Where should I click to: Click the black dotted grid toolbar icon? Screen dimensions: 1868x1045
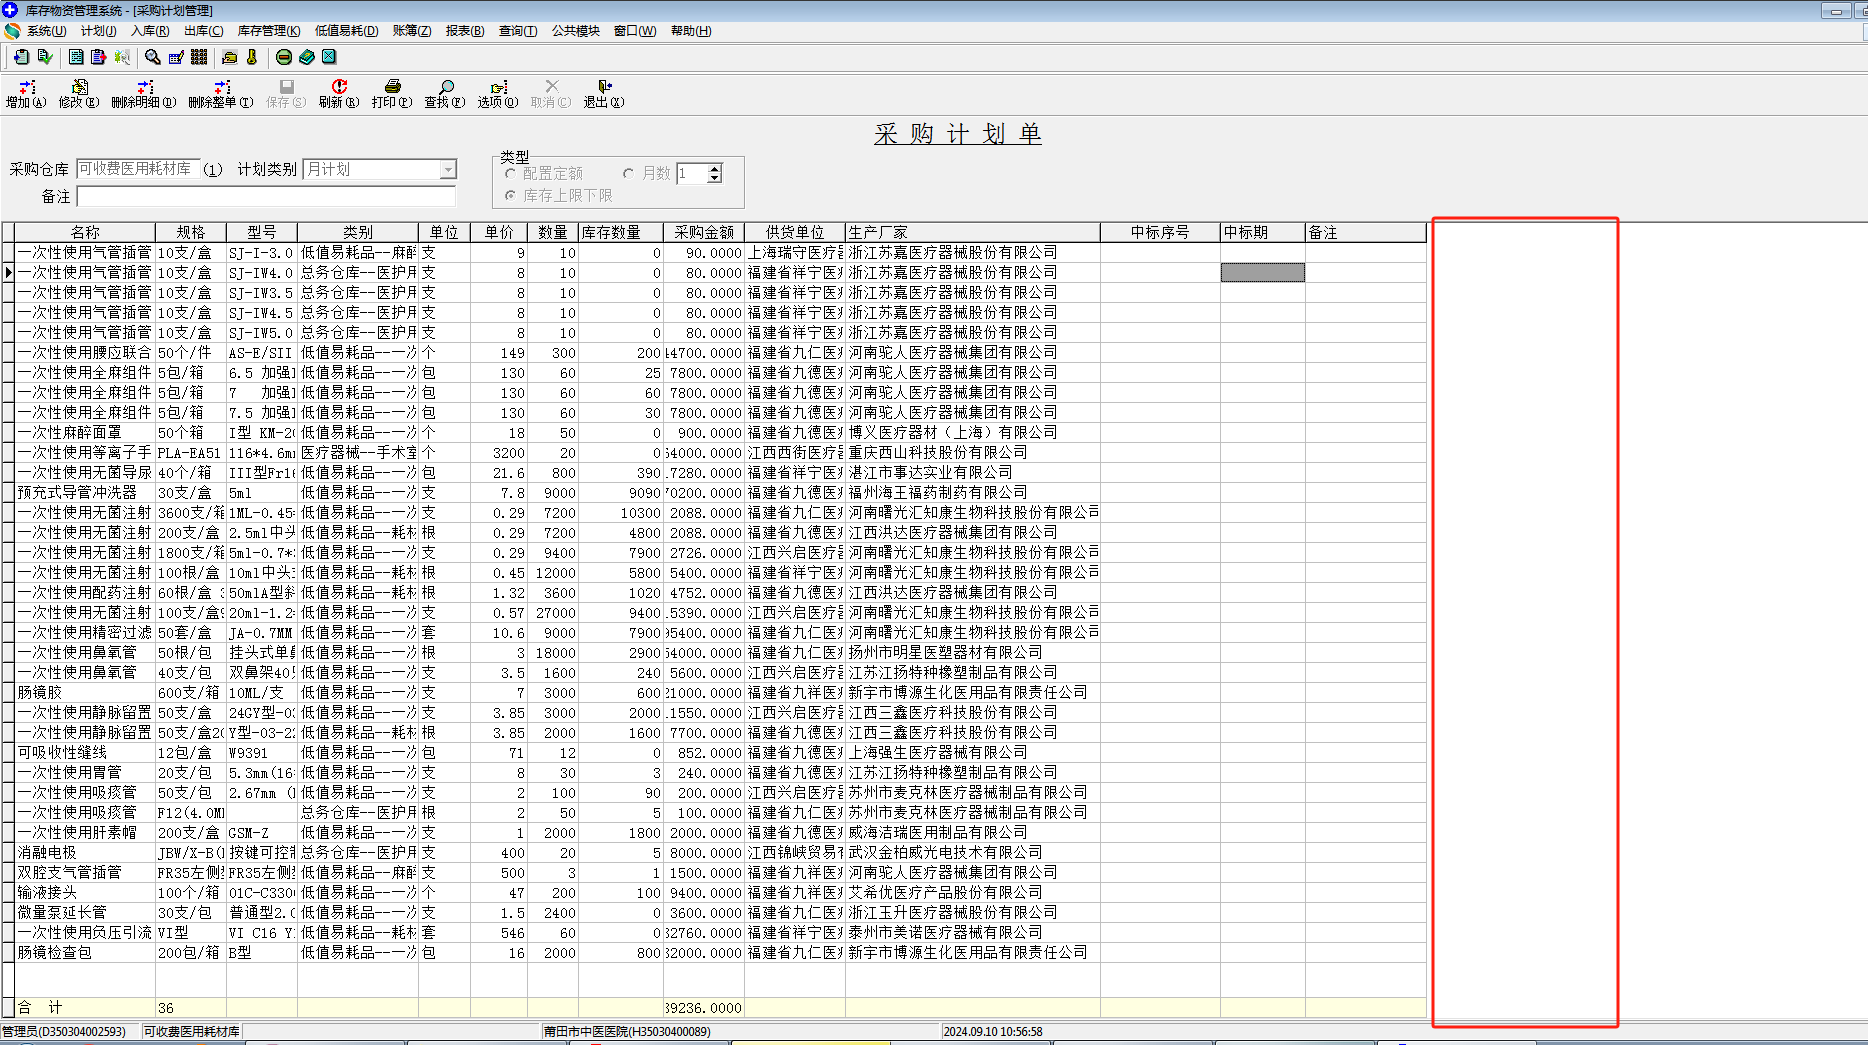click(199, 57)
